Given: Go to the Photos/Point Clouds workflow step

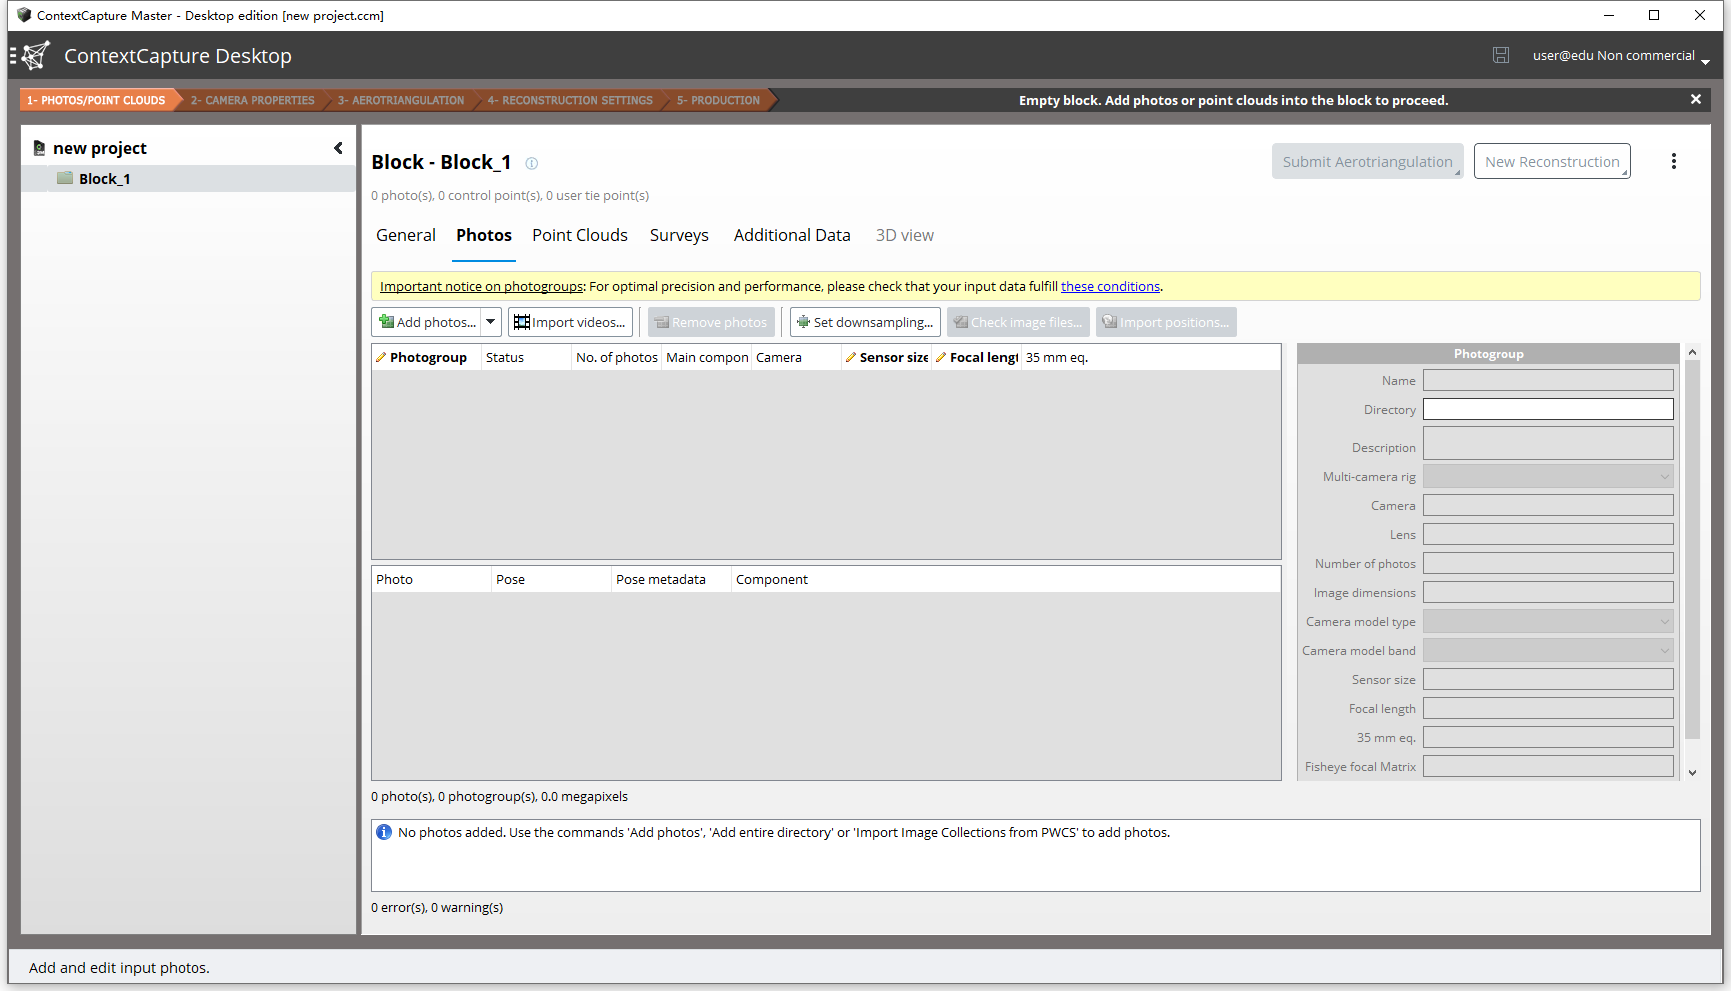Looking at the screenshot, I should (x=97, y=100).
